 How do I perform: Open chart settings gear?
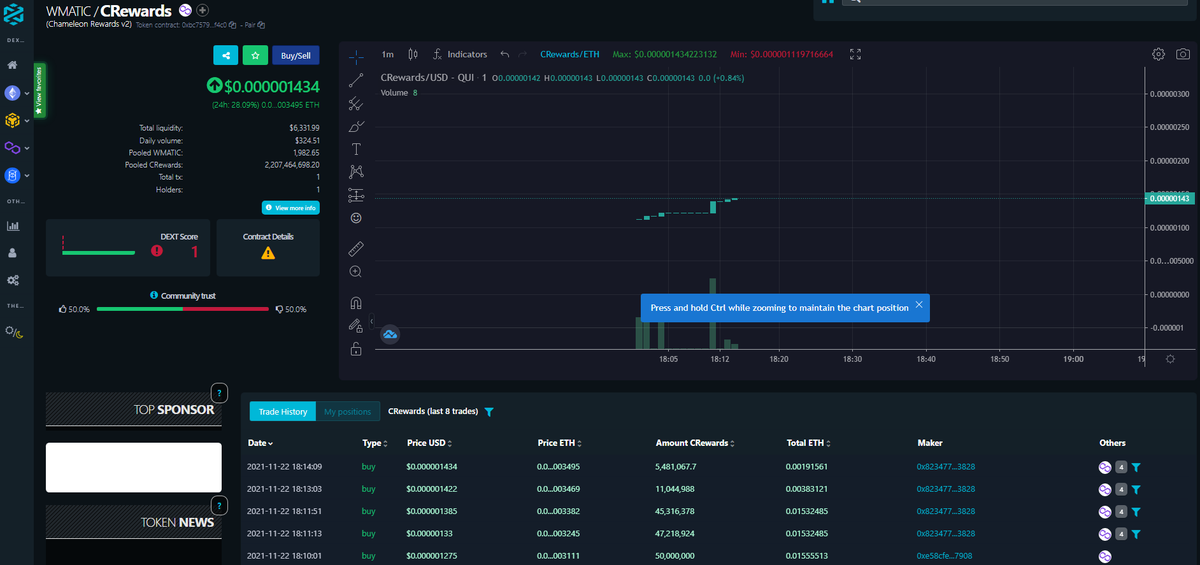click(x=1159, y=54)
